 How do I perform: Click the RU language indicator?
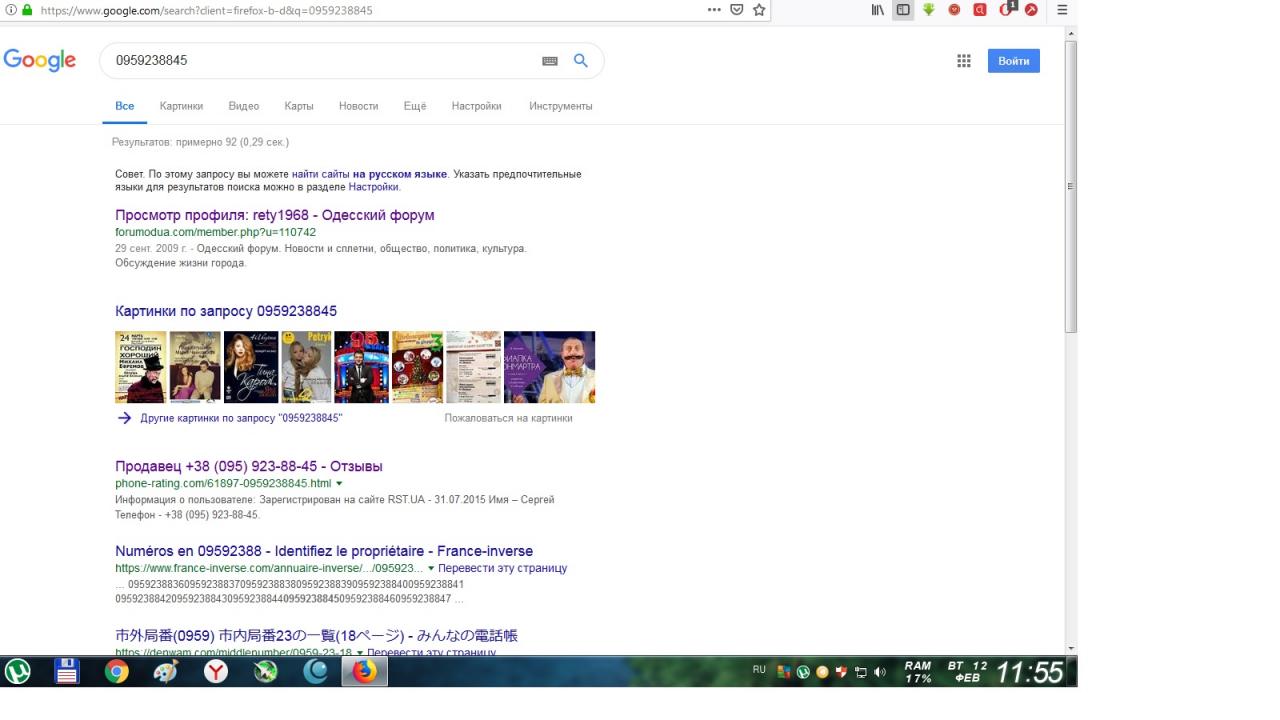pos(759,670)
